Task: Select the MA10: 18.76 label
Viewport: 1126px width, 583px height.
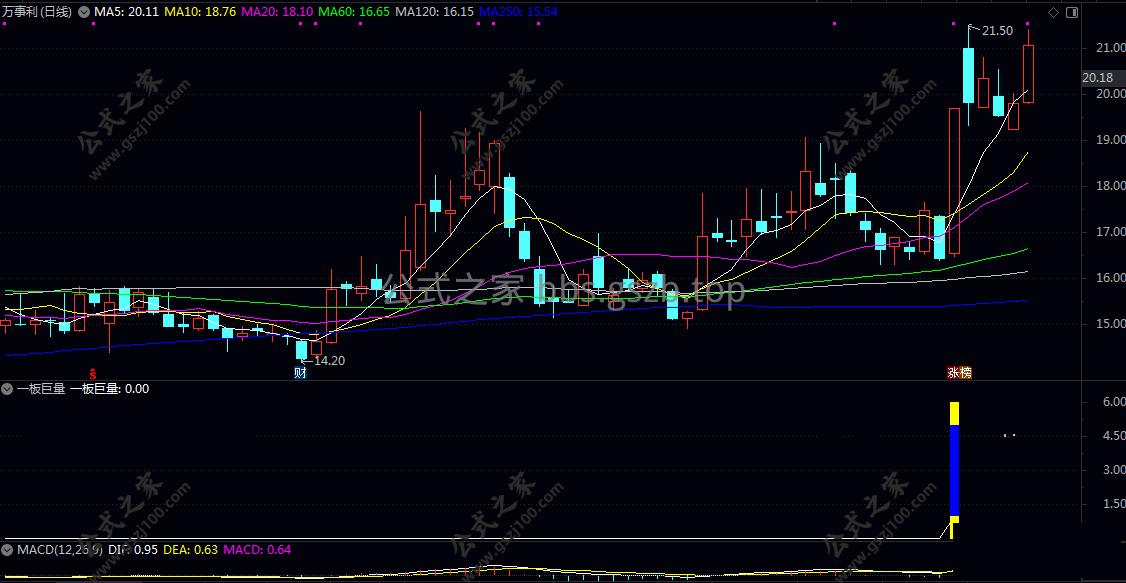Action: coord(200,11)
